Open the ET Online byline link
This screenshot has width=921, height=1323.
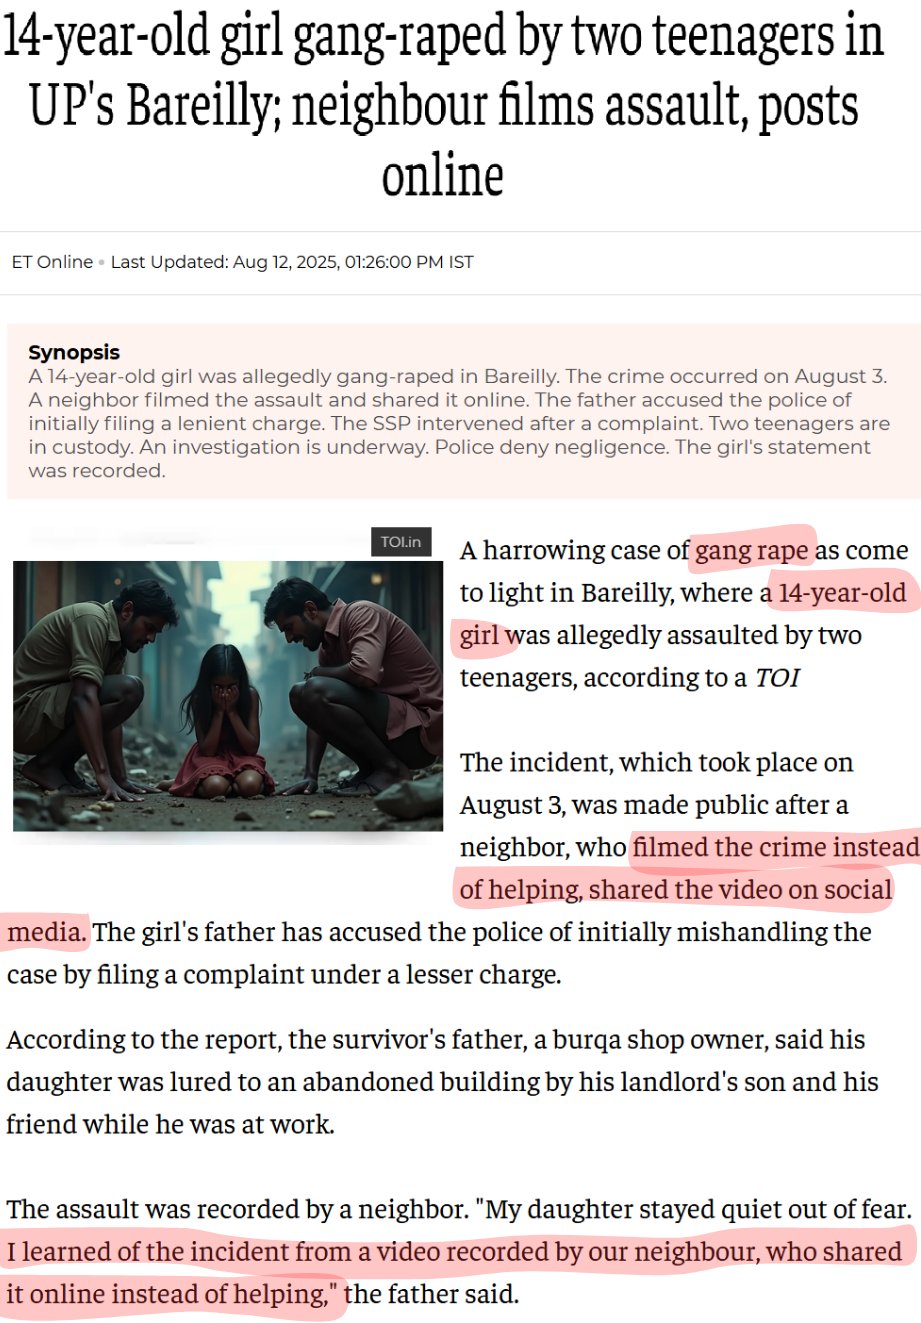pos(52,262)
